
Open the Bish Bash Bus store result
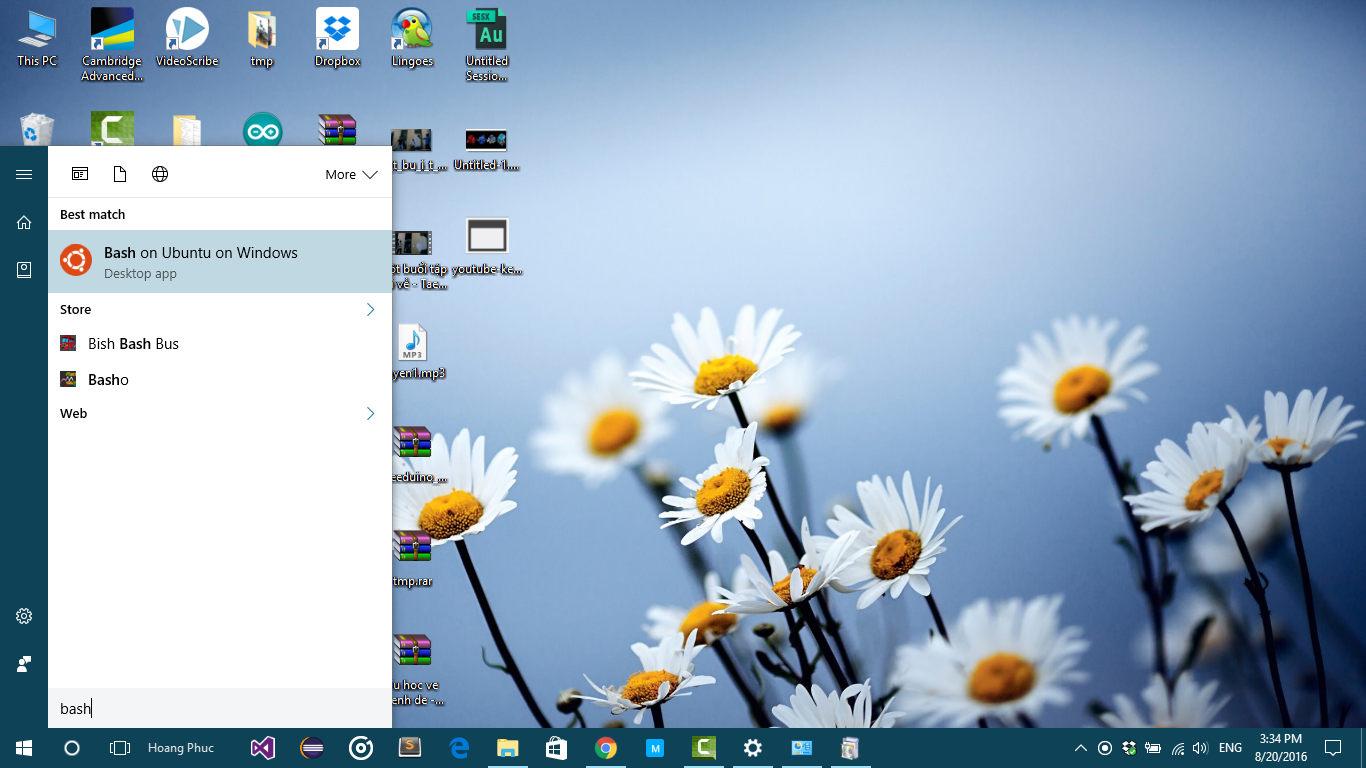pyautogui.click(x=220, y=344)
